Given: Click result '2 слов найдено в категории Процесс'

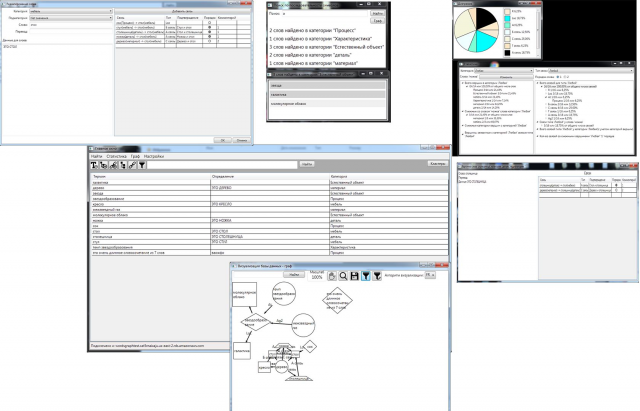Looking at the screenshot, I should point(313,30).
